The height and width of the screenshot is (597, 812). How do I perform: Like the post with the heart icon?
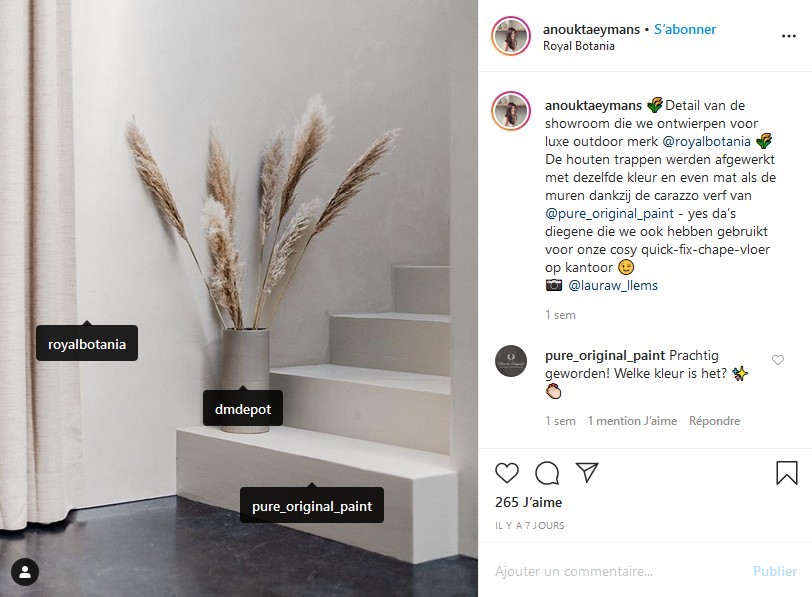click(506, 473)
